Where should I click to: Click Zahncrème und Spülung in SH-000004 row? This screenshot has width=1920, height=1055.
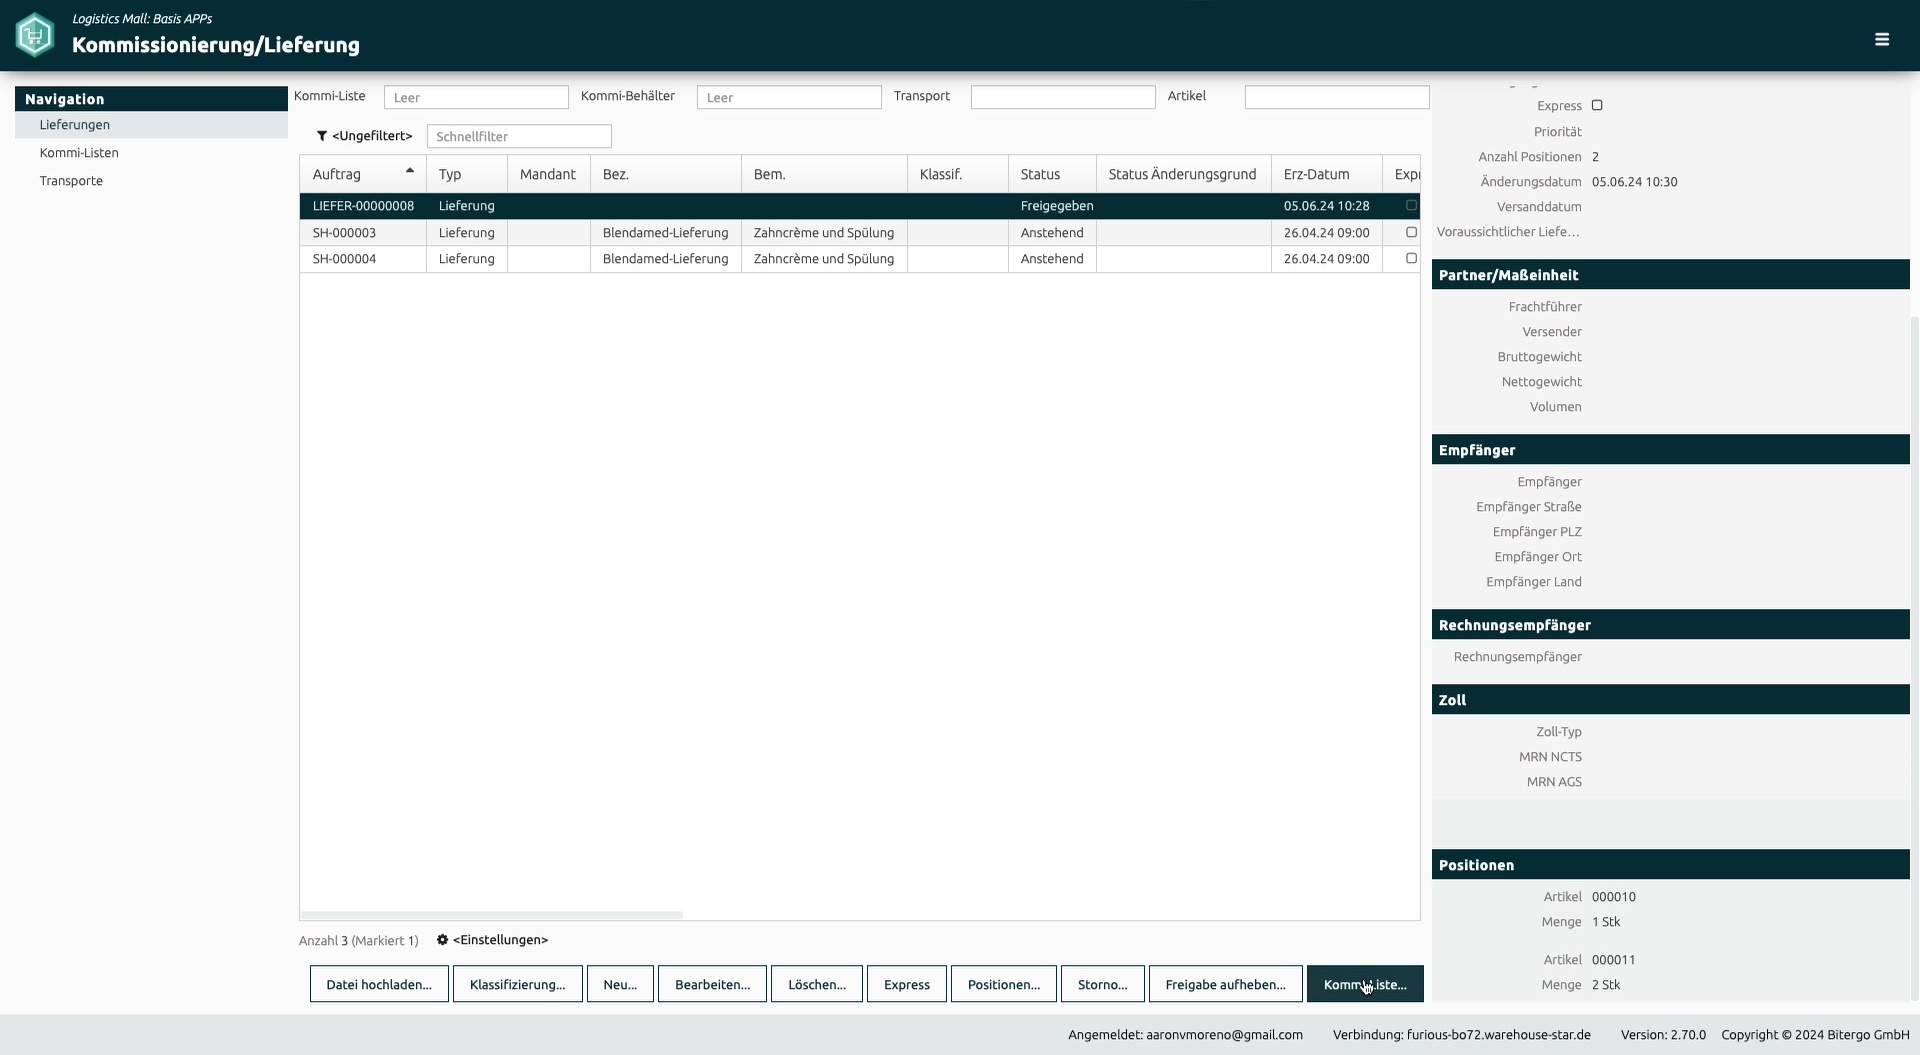[x=824, y=259]
